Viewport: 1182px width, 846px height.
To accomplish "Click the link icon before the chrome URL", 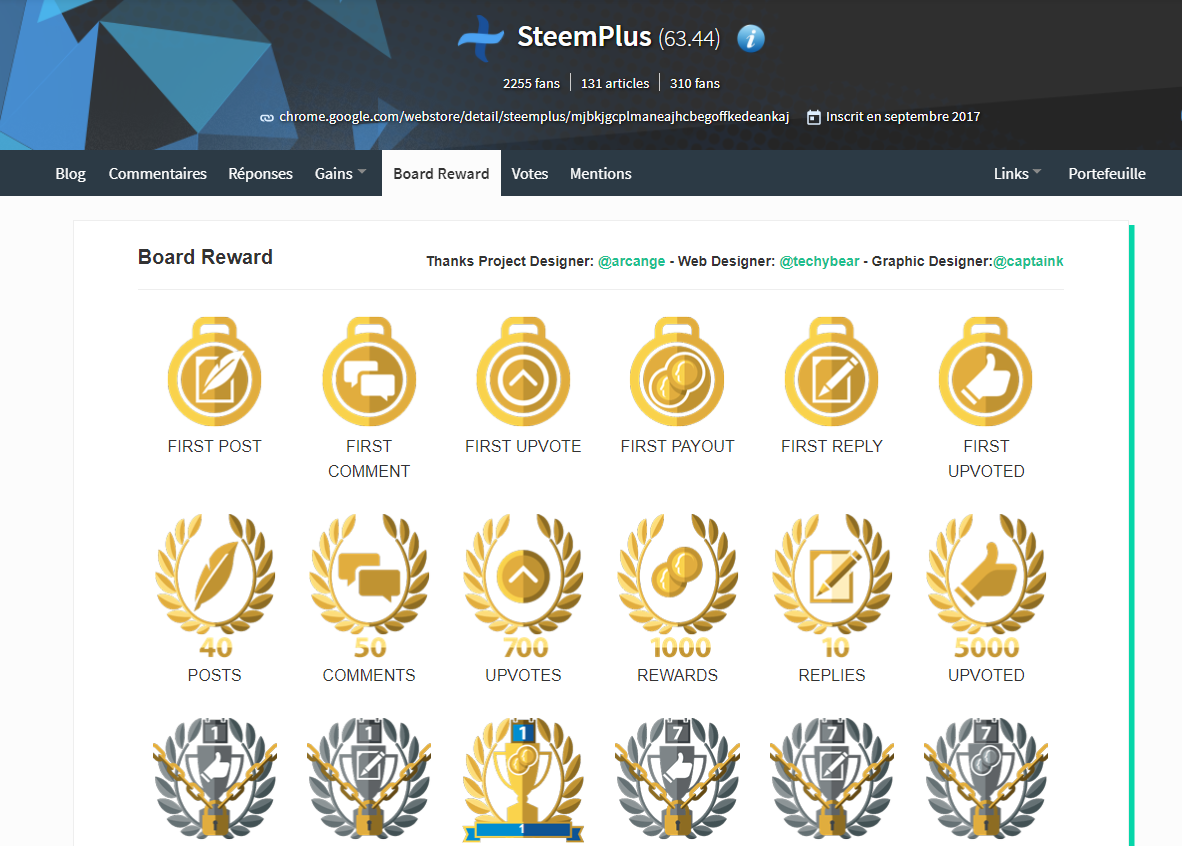I will coord(267,118).
